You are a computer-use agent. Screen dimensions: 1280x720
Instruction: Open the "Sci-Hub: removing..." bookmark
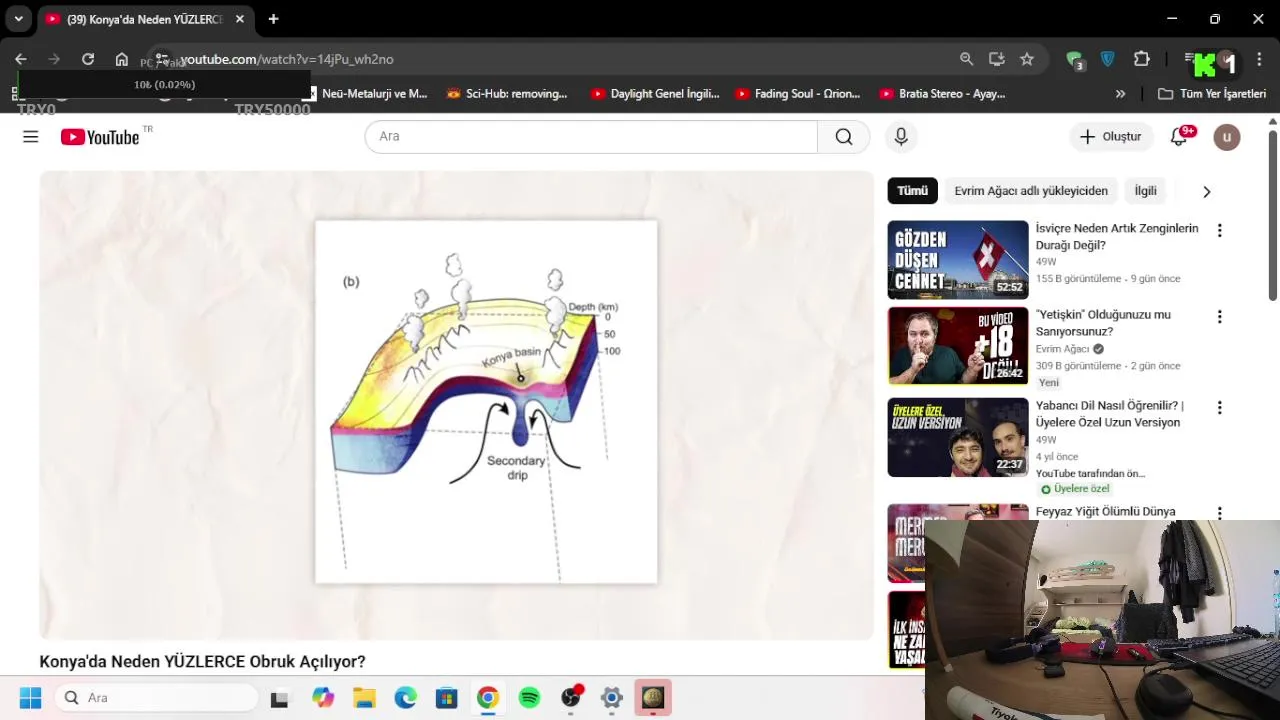pos(507,94)
